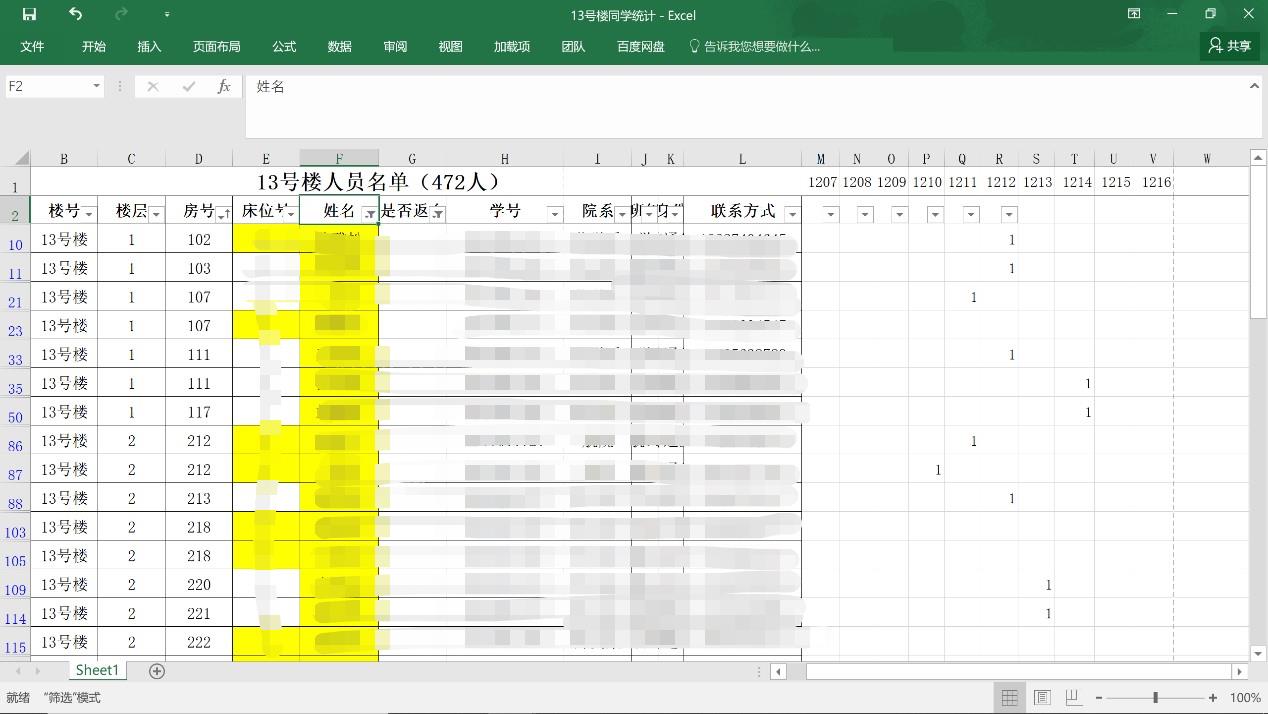The height and width of the screenshot is (714, 1268).
Task: Expand the formula bar with chevron
Action: pyautogui.click(x=1254, y=87)
